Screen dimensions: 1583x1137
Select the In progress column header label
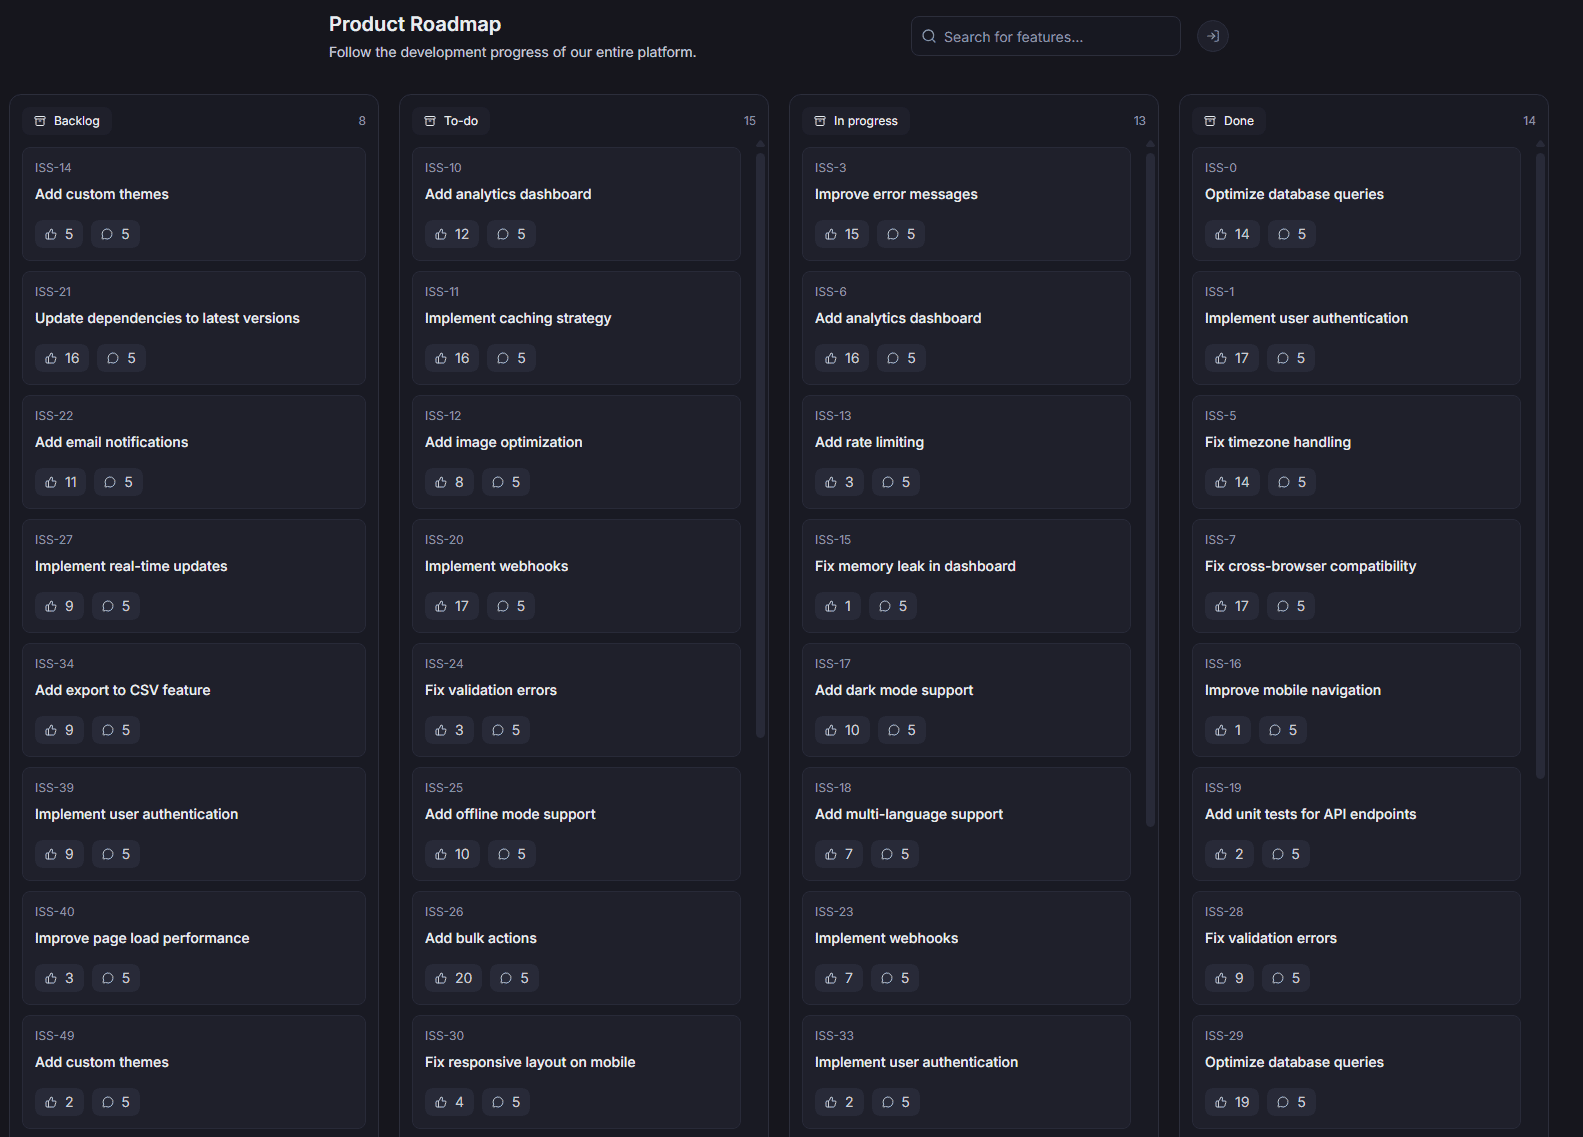[x=866, y=121]
